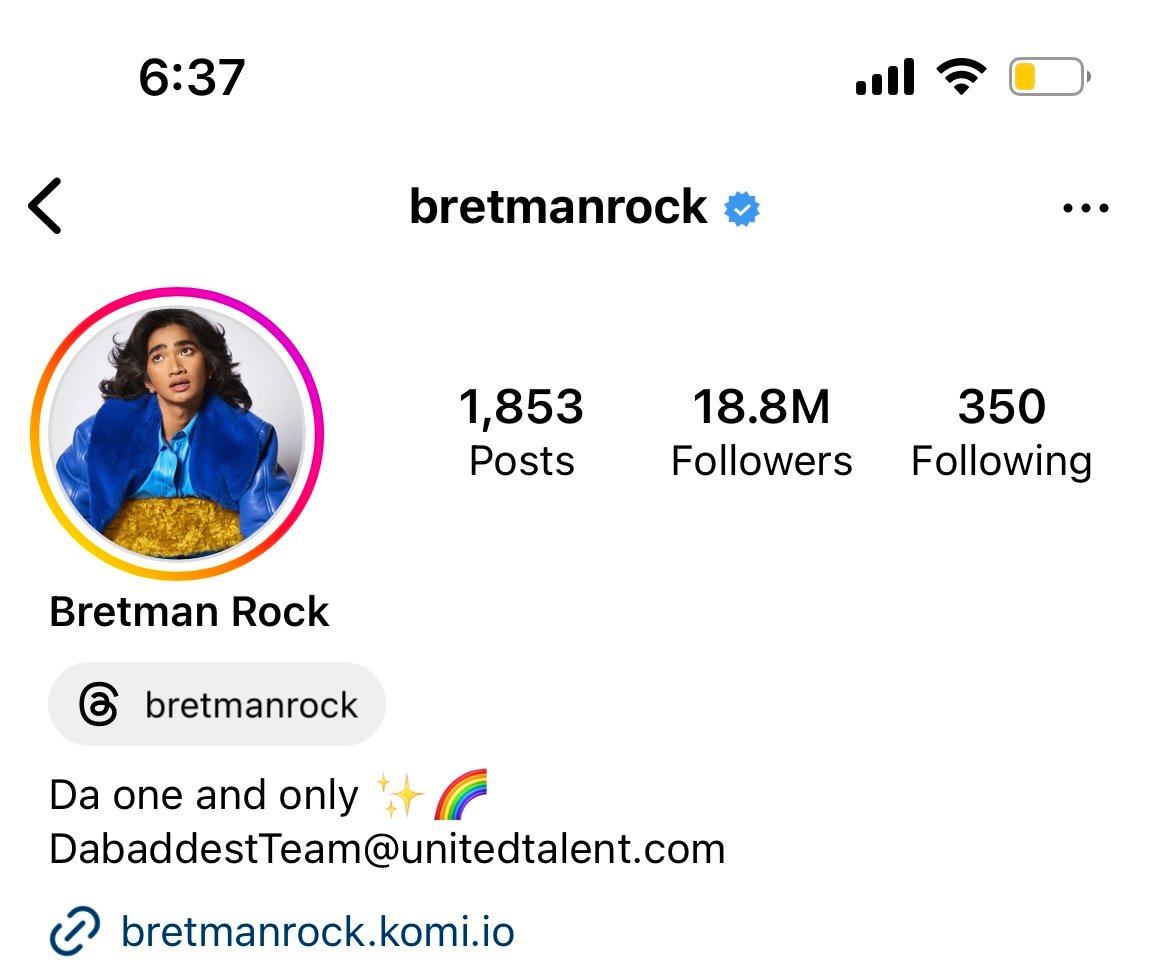This screenshot has height=970, width=1170.
Task: Tap the Wi-Fi status icon
Action: [x=962, y=76]
